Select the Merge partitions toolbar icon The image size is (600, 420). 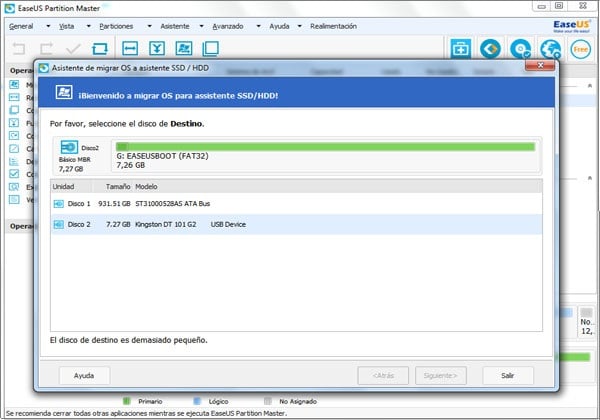157,49
